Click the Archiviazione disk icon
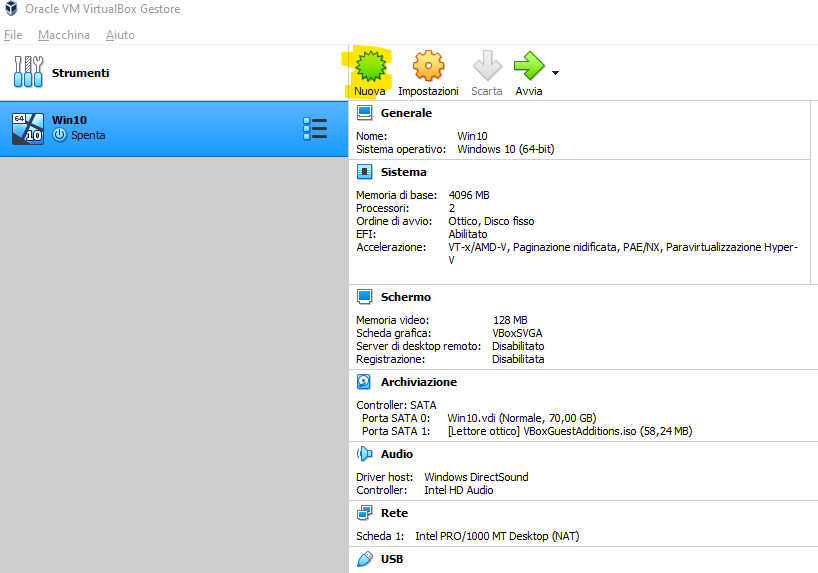The width and height of the screenshot is (818, 573). click(x=364, y=382)
